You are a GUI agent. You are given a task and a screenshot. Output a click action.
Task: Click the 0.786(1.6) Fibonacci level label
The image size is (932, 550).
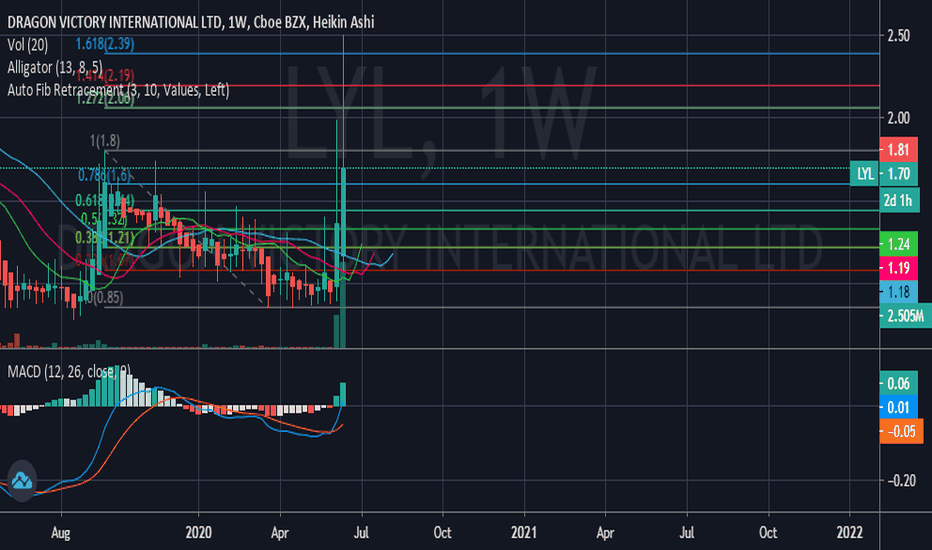point(105,175)
